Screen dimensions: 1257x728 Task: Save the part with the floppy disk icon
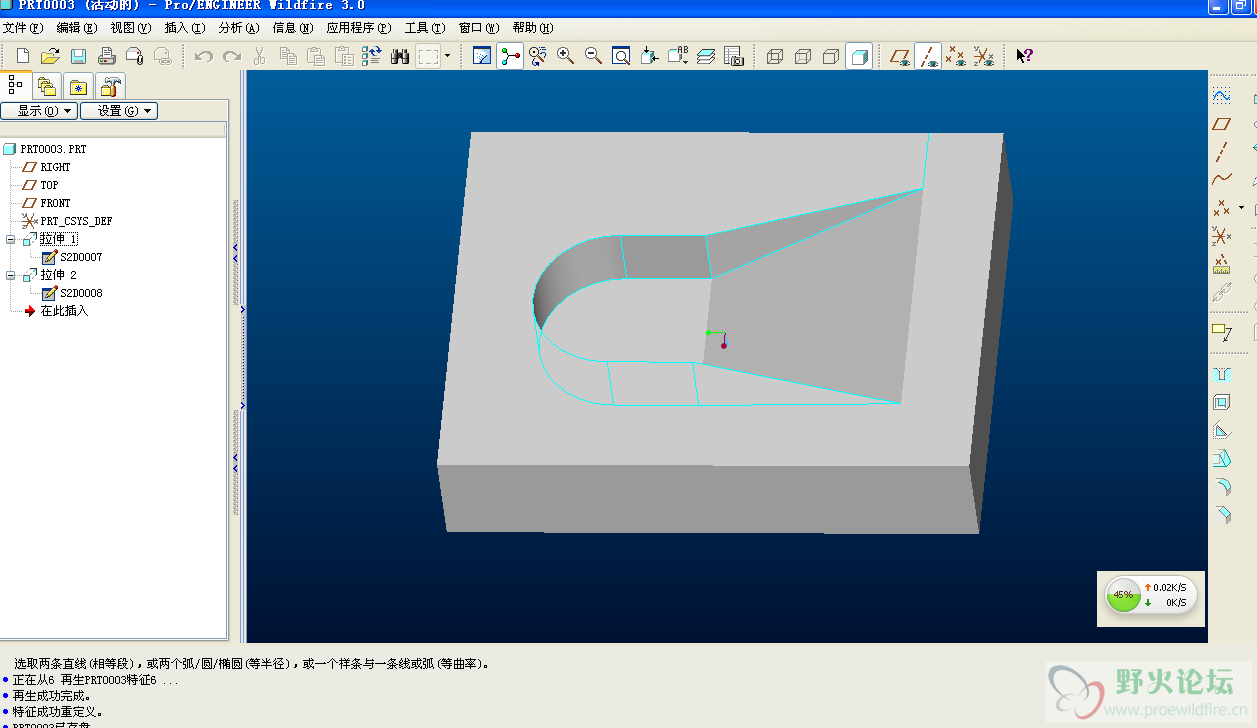pyautogui.click(x=78, y=56)
